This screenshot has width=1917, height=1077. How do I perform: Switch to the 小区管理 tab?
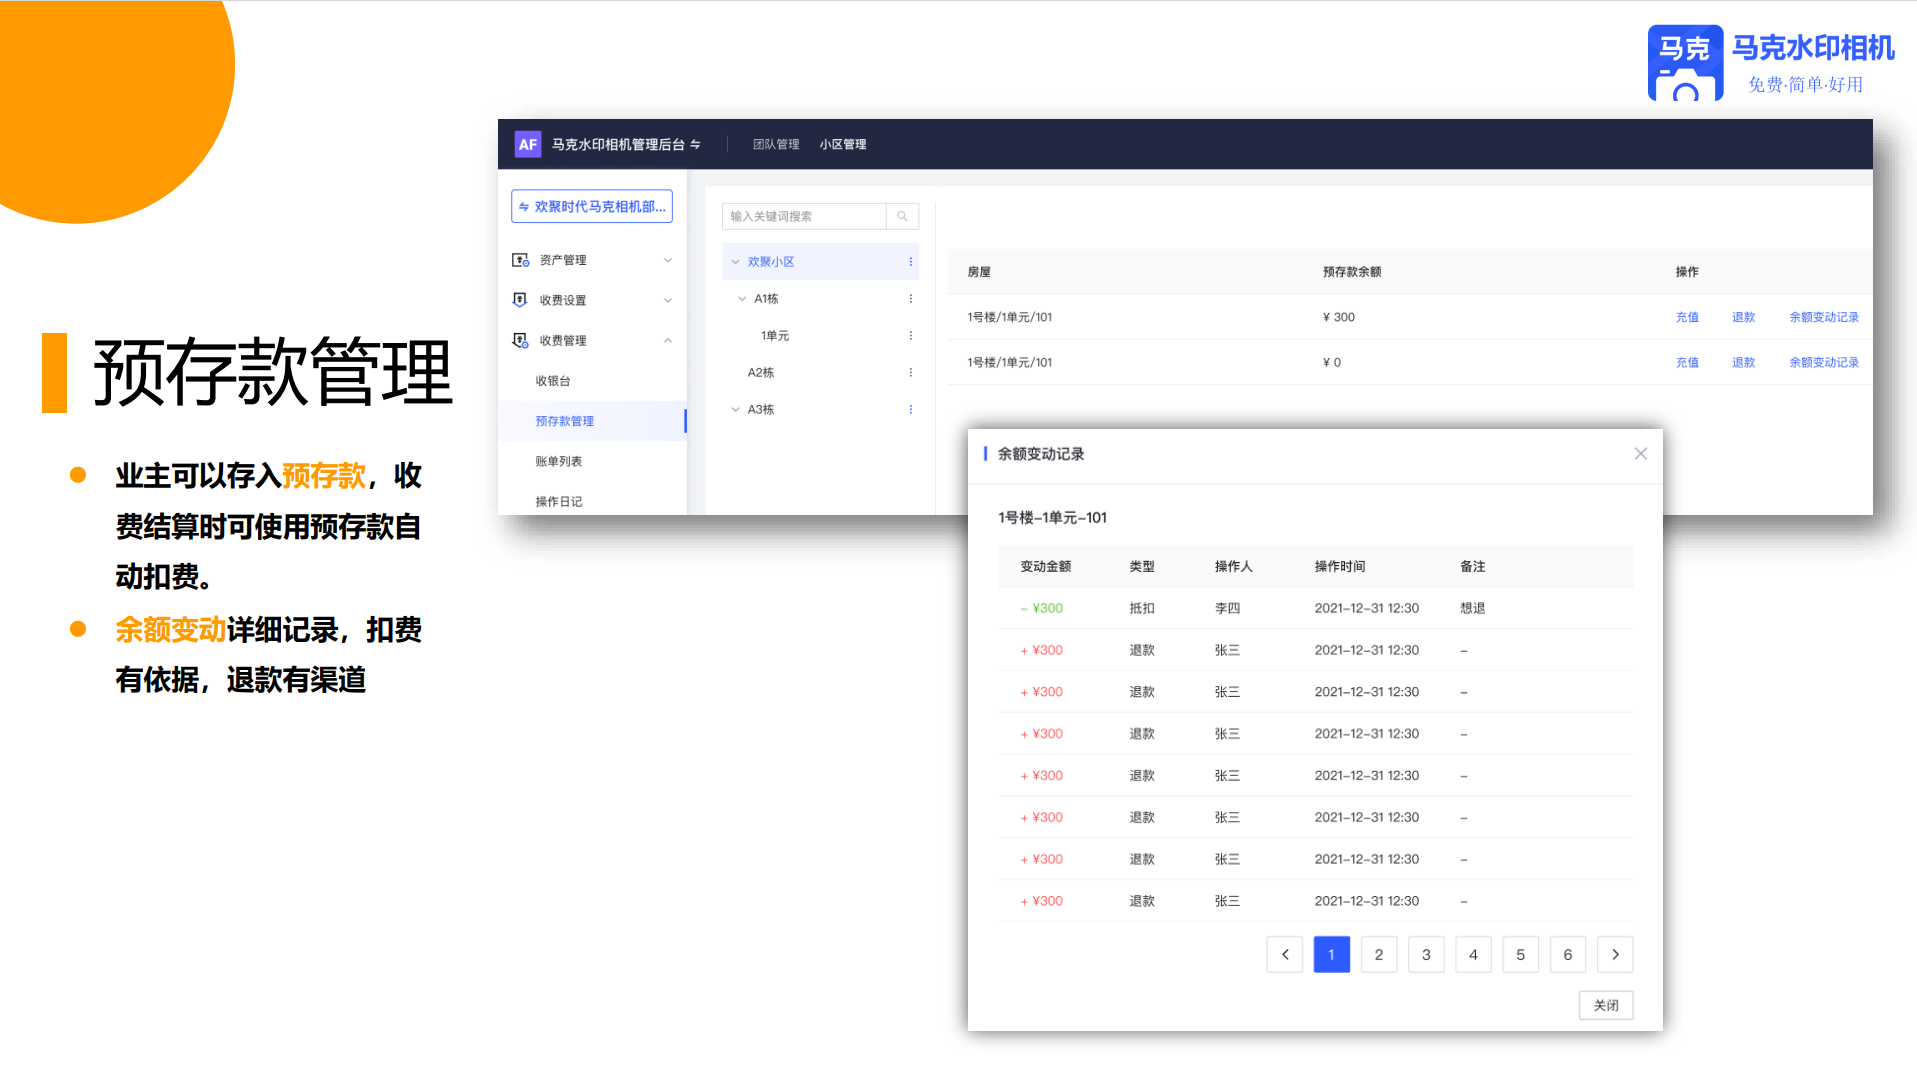pos(843,144)
